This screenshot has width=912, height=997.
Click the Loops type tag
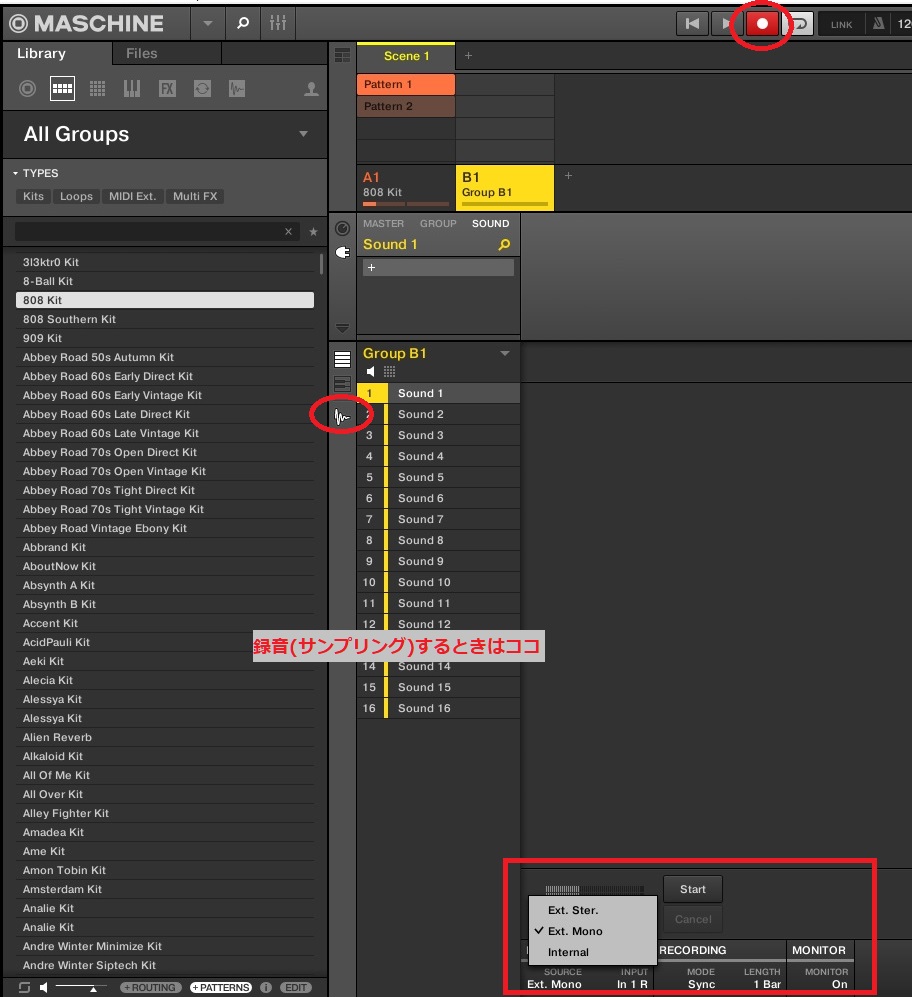click(76, 196)
